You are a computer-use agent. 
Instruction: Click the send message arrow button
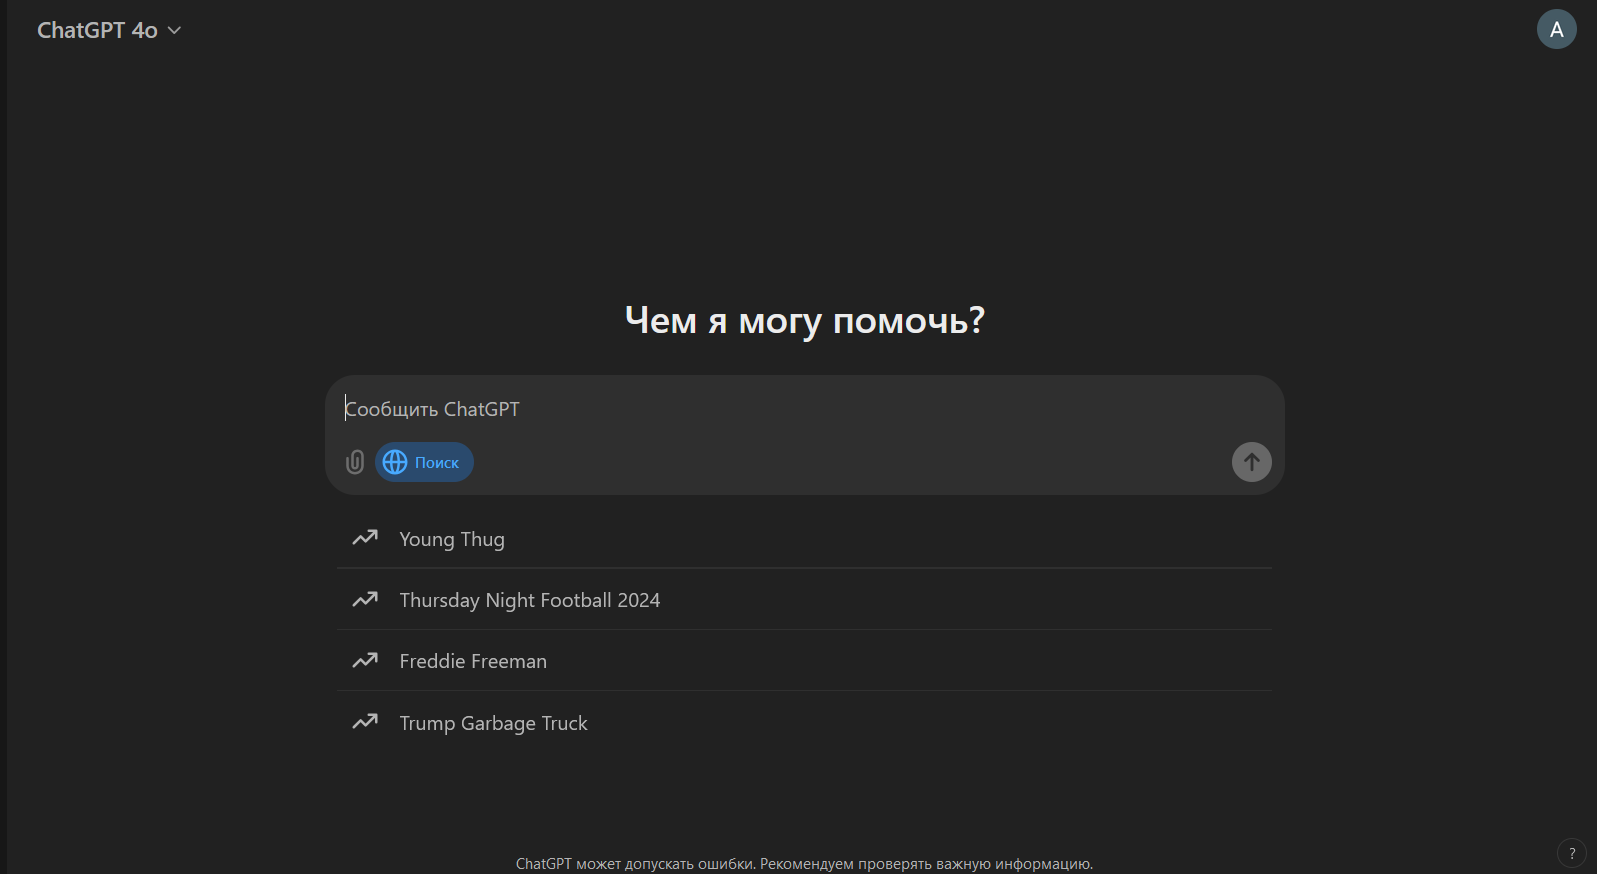click(x=1251, y=462)
